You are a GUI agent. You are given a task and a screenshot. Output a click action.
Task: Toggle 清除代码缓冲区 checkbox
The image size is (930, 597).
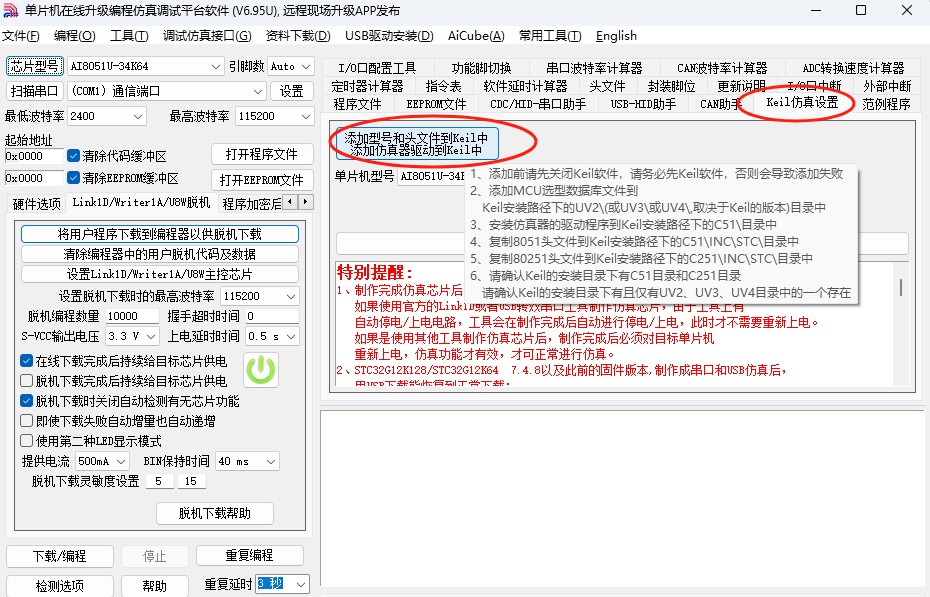tap(74, 156)
